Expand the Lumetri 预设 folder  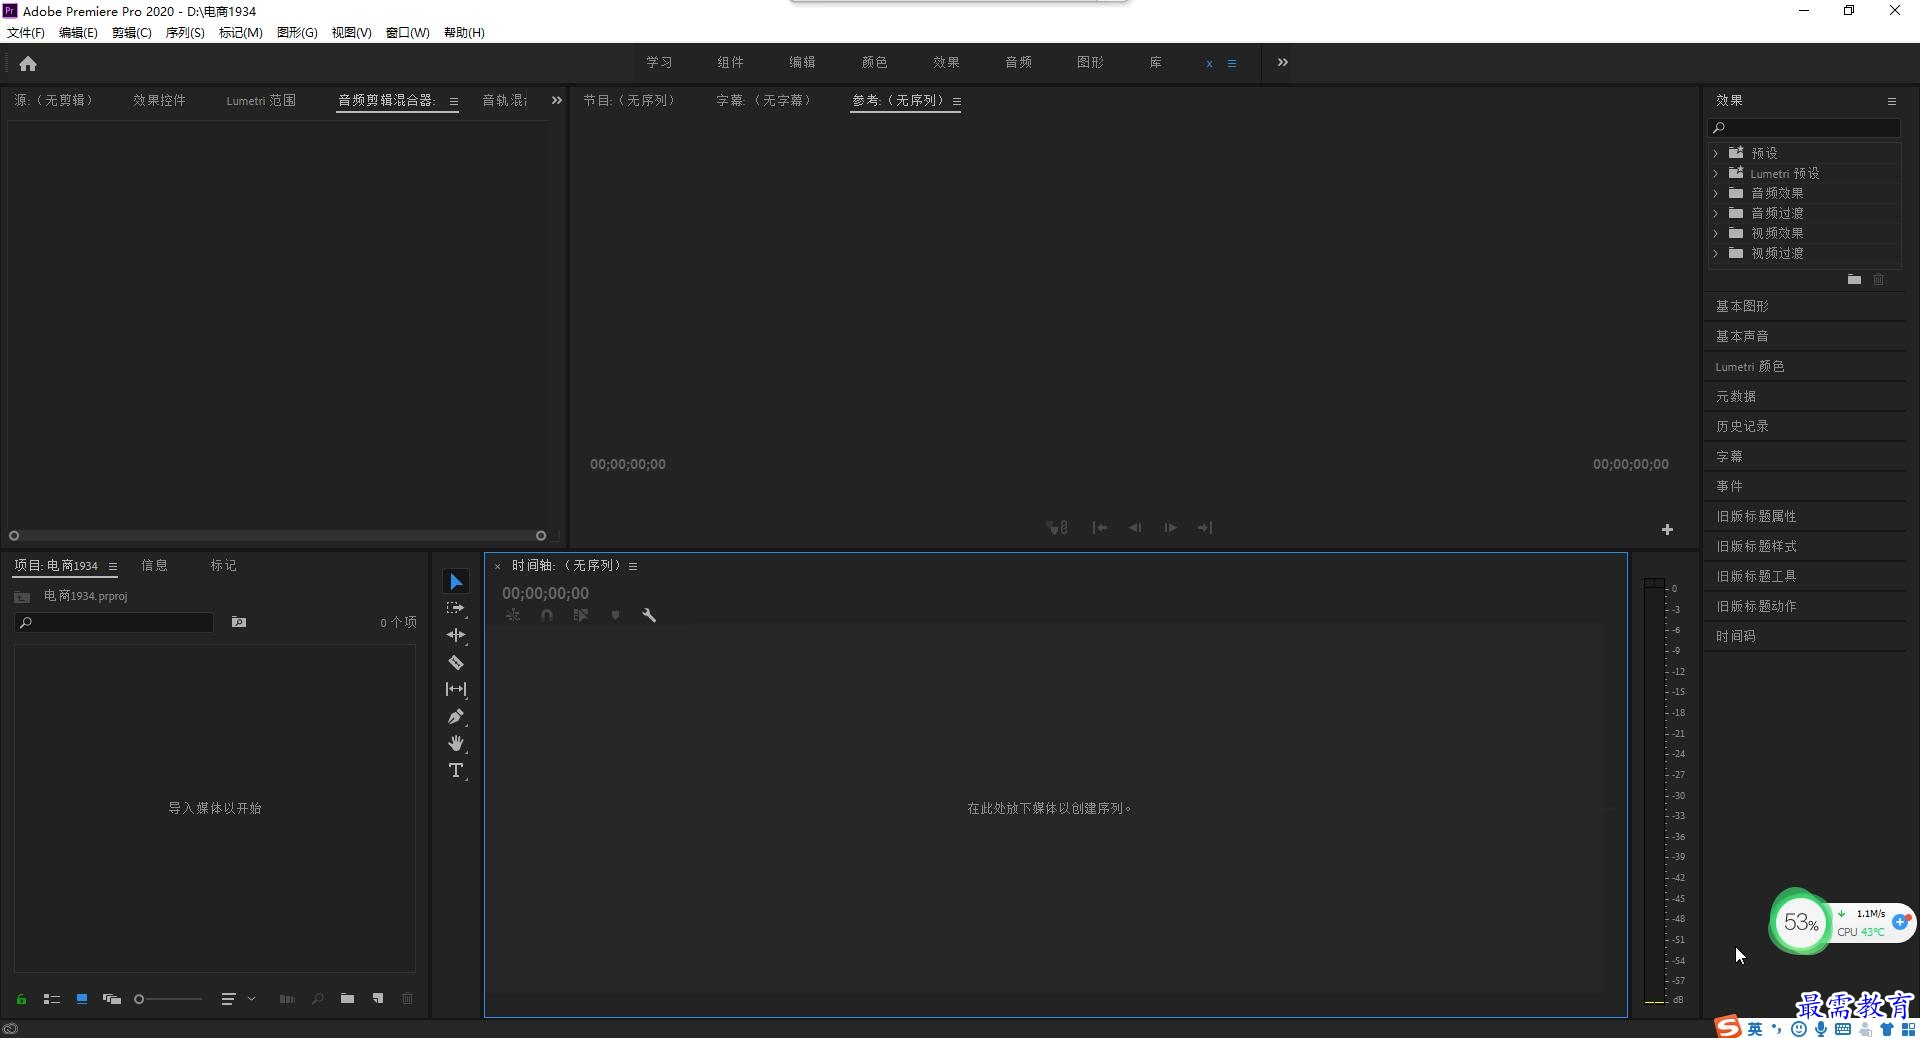(1716, 173)
